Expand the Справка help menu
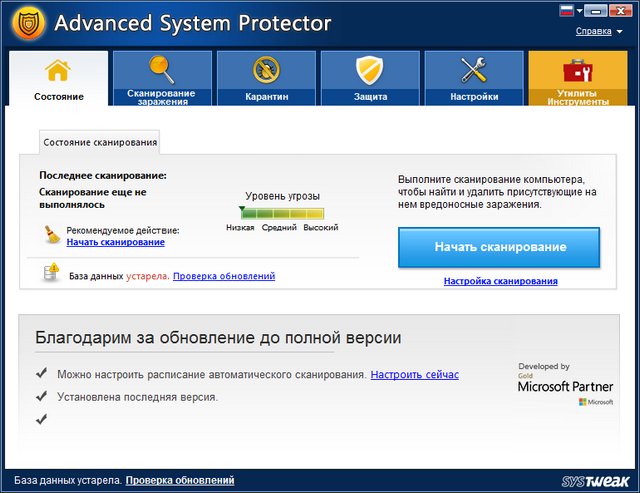Image resolution: width=640 pixels, height=493 pixels. (593, 31)
